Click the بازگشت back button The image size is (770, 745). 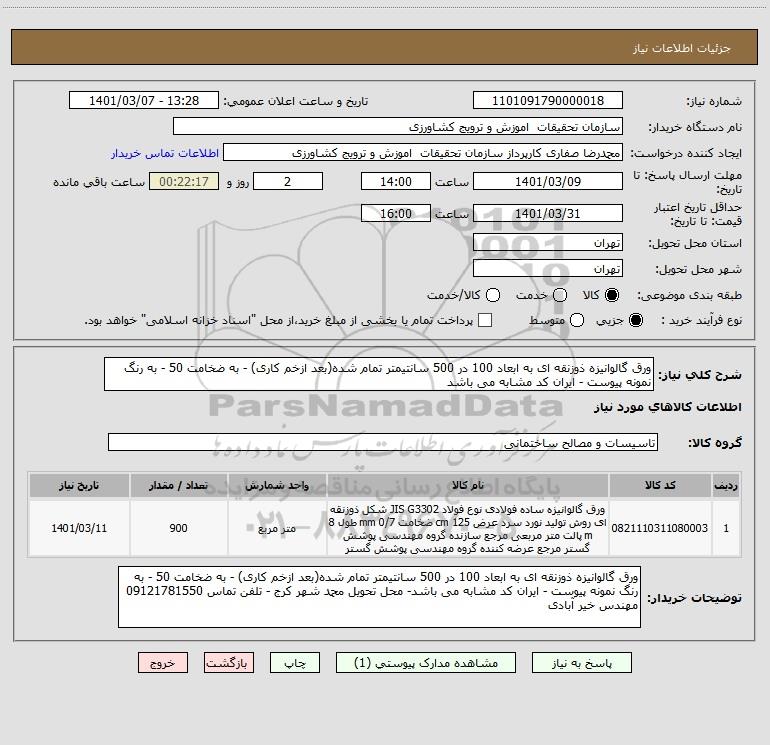pos(229,663)
